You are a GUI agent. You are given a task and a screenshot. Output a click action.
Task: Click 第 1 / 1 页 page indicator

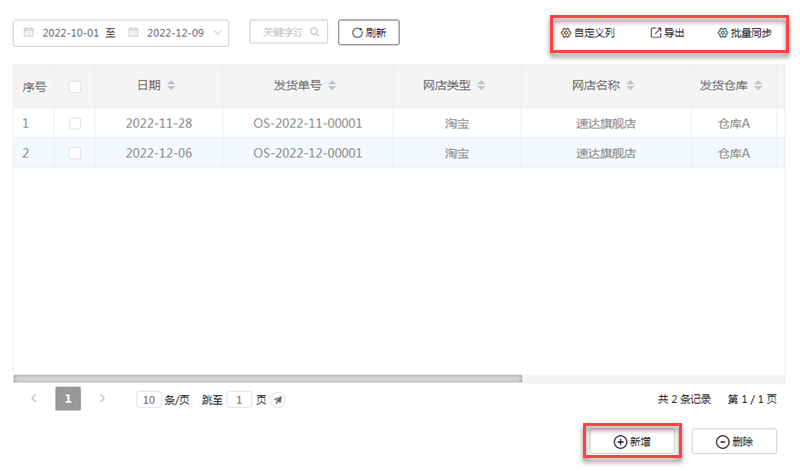click(x=752, y=399)
